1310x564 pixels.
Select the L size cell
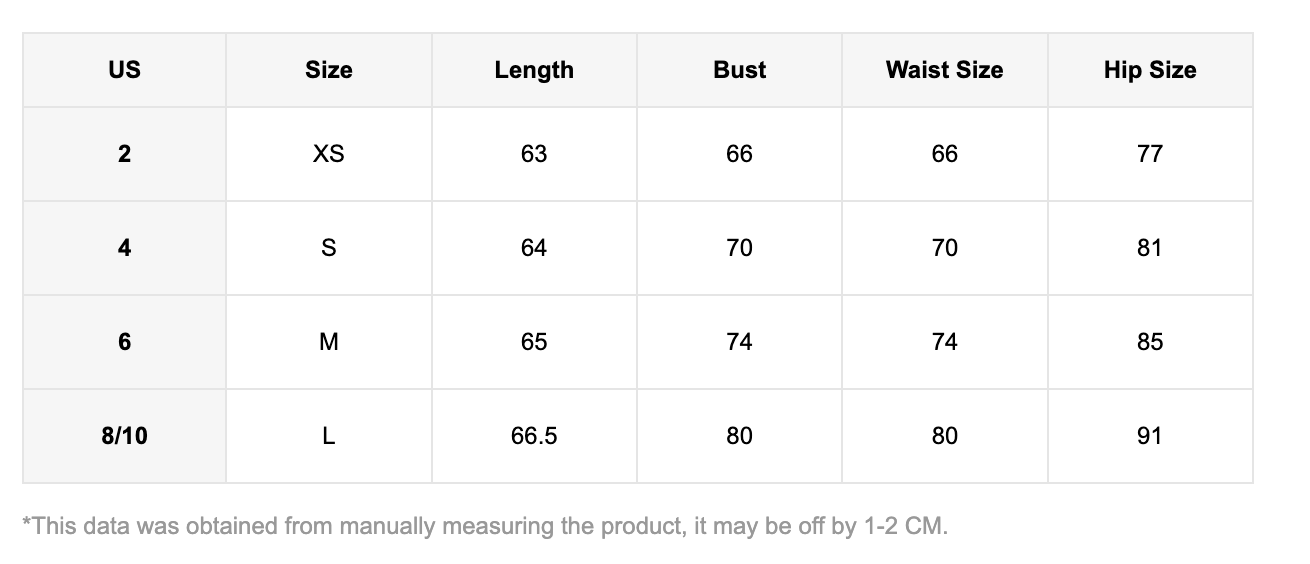pos(329,436)
